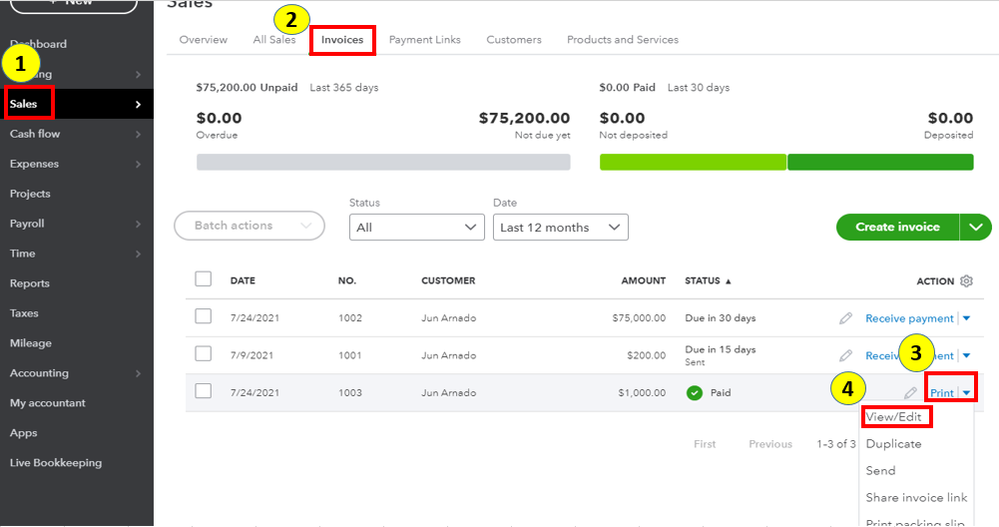999x527 pixels.
Task: Click the pencil icon for invoice 1003
Action: pyautogui.click(x=910, y=393)
